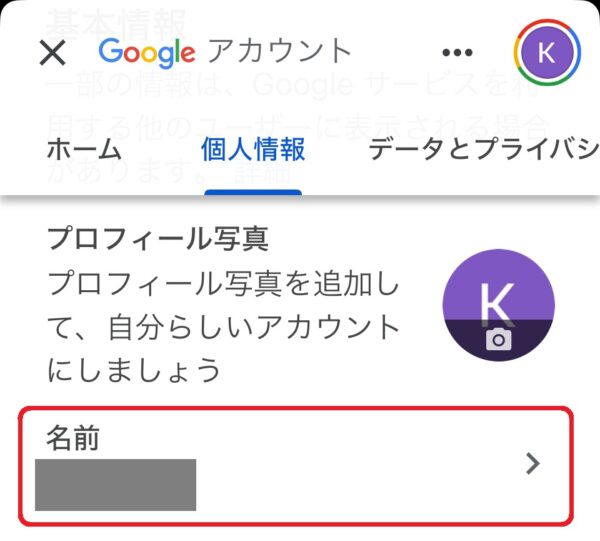Switch to データとプライバシー tab
The height and width of the screenshot is (541, 600).
(484, 149)
